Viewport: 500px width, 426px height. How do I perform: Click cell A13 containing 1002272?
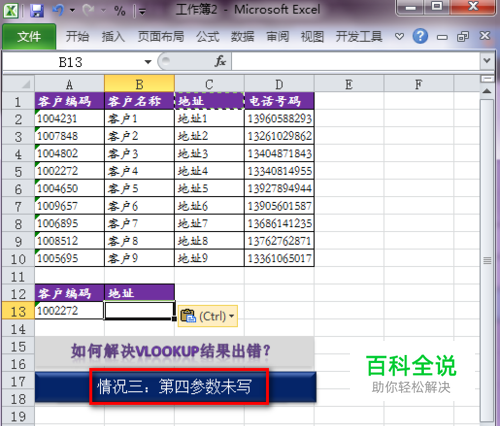(69, 311)
